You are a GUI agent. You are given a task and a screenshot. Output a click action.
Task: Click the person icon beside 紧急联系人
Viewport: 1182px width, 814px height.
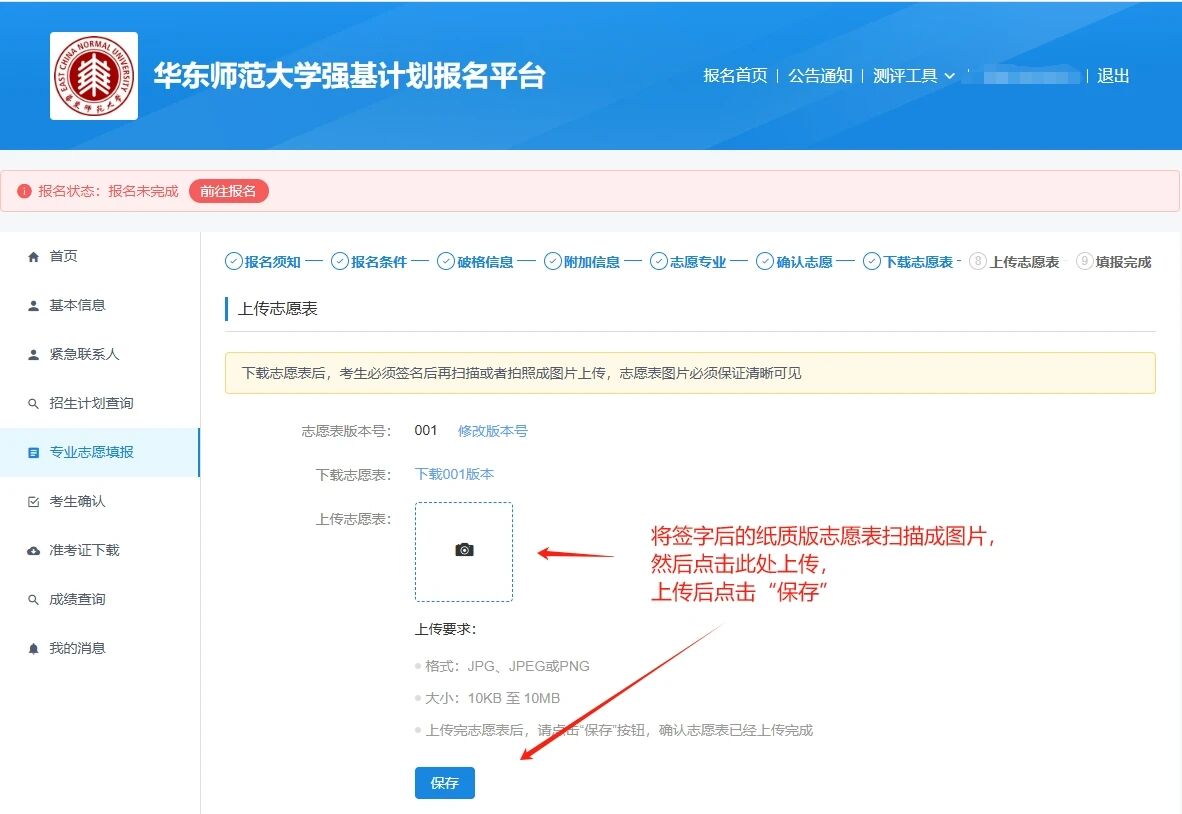pyautogui.click(x=34, y=355)
